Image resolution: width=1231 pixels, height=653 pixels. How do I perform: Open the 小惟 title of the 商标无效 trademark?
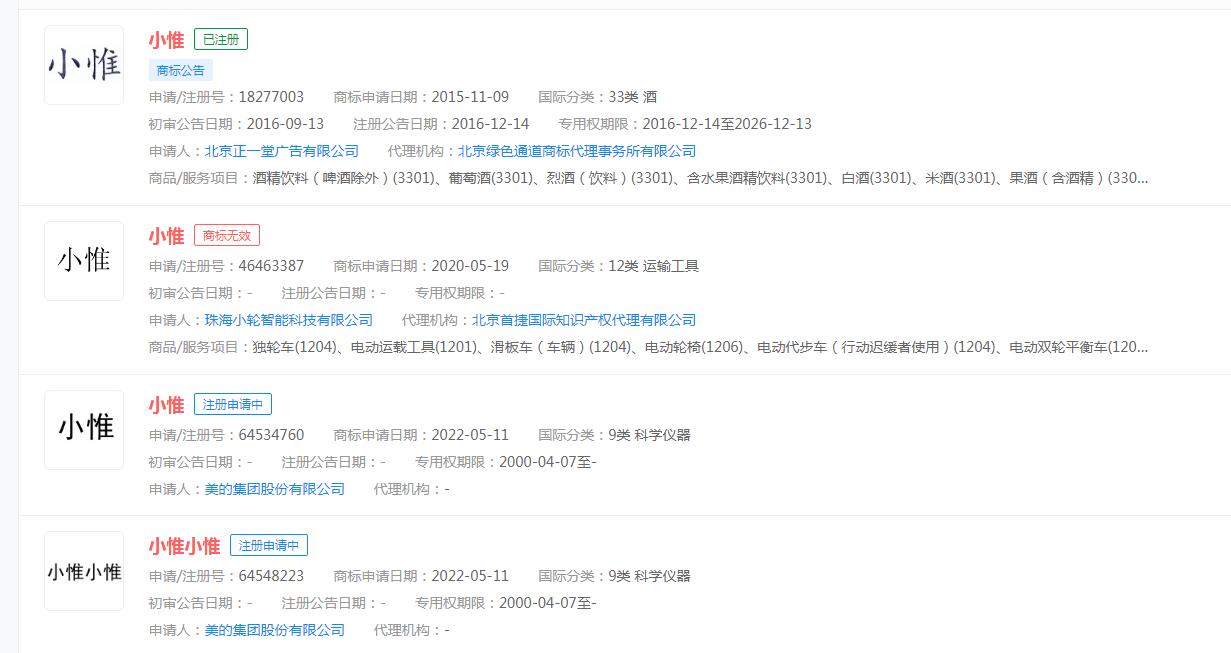(166, 236)
